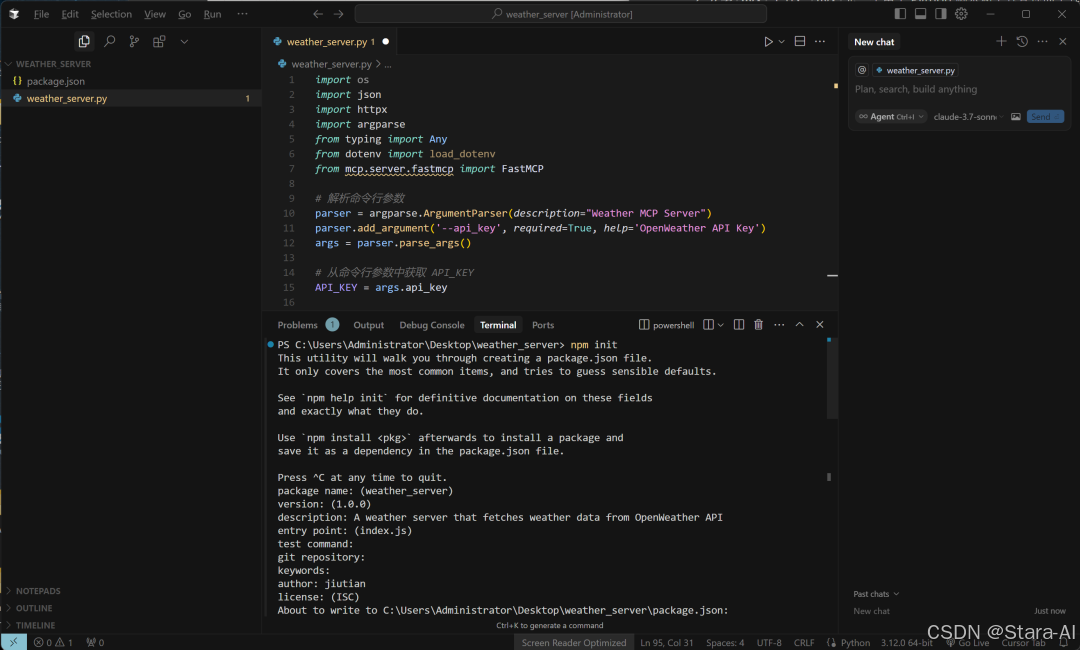Open errors and warnings status indicator
1080x650 pixels.
(x=53, y=642)
